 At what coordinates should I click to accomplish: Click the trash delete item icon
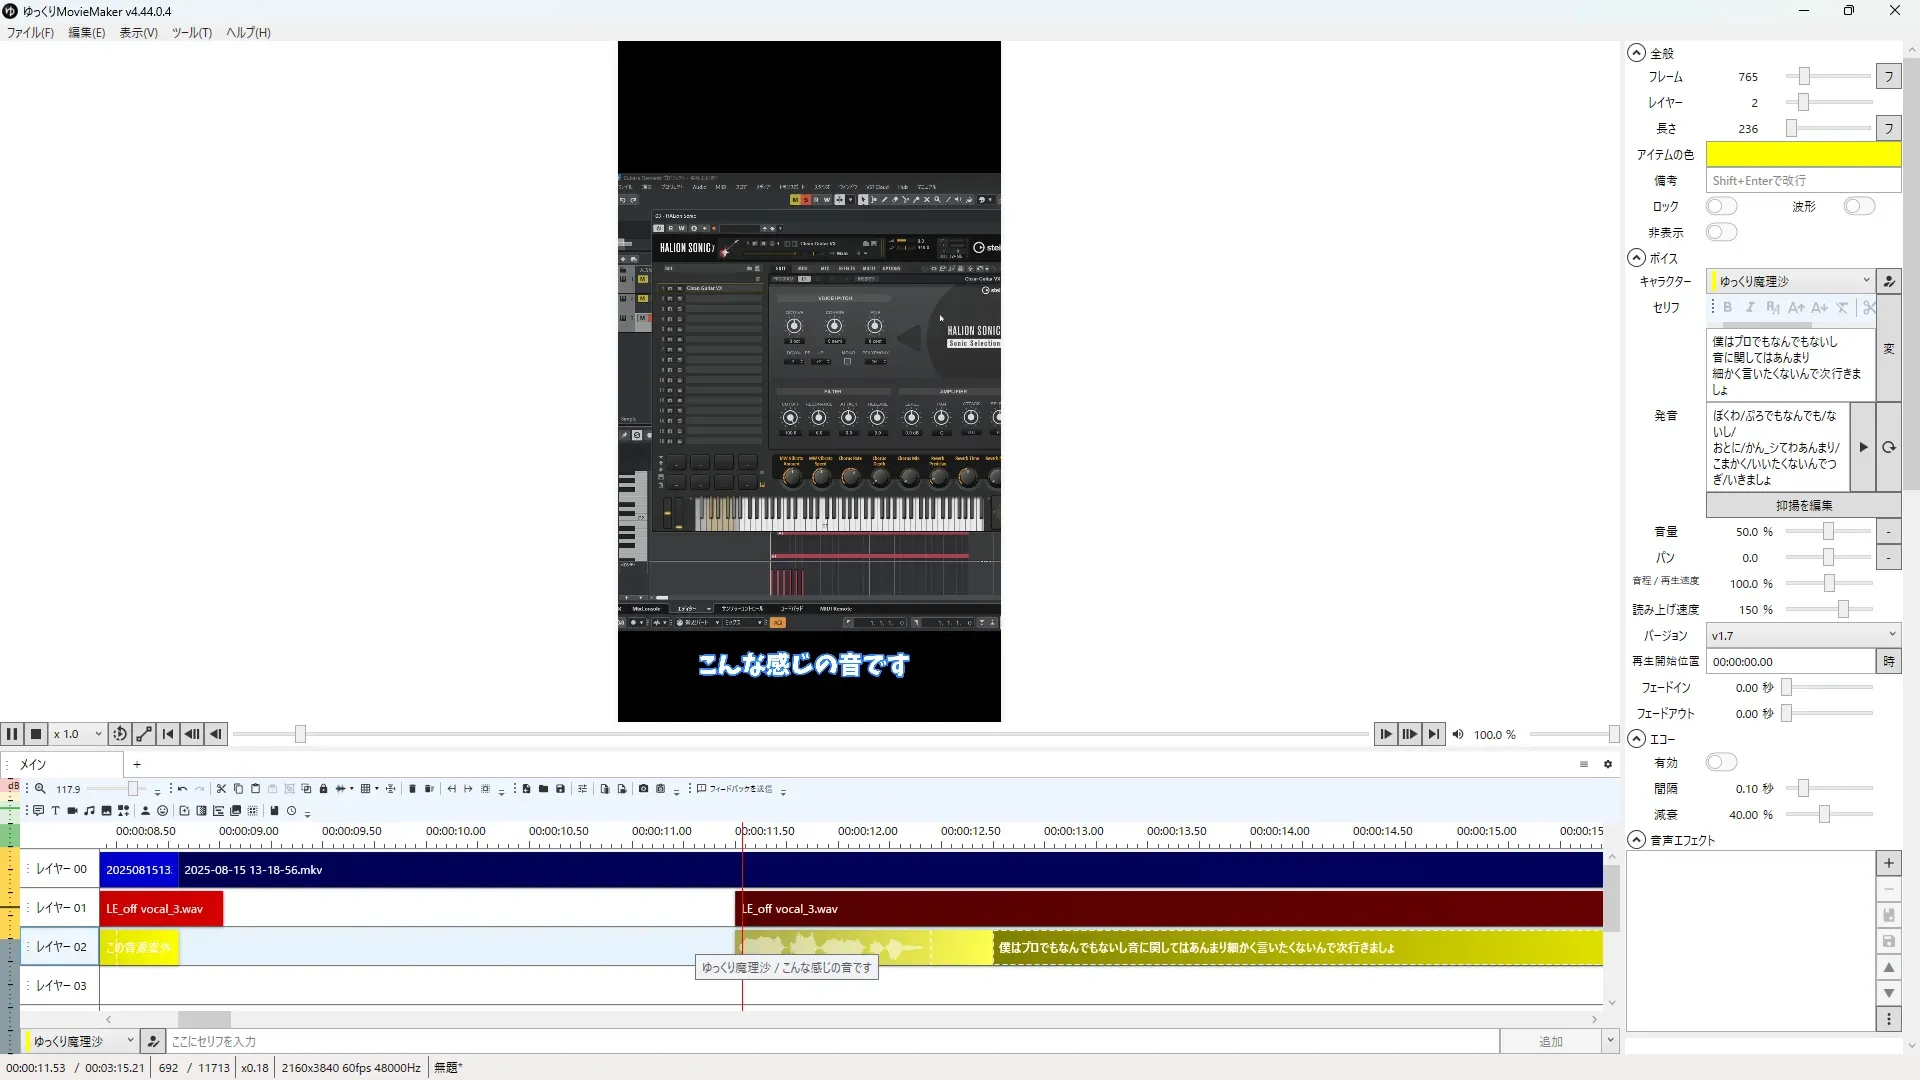click(x=412, y=789)
